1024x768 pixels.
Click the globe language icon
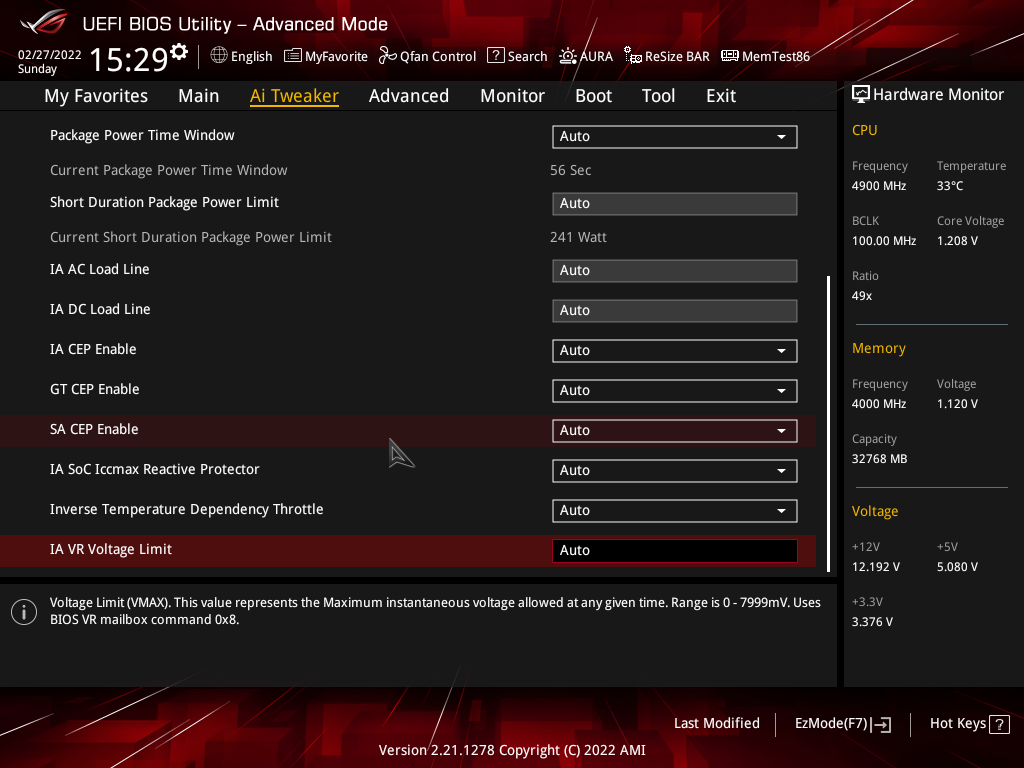tap(219, 56)
